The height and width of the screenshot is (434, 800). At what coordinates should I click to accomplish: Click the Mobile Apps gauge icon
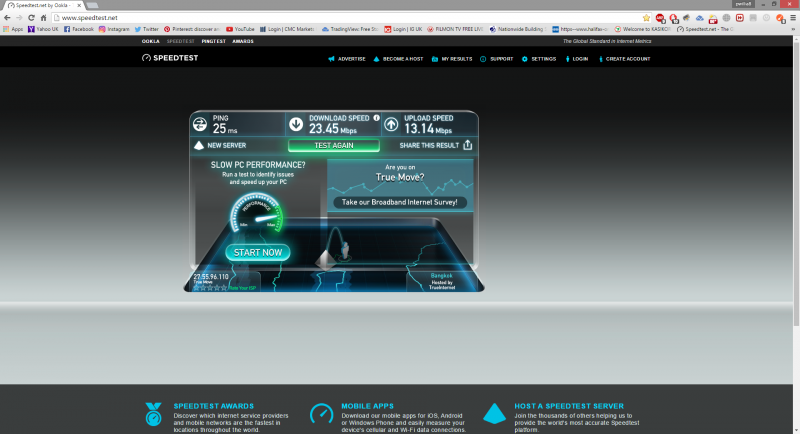click(321, 414)
